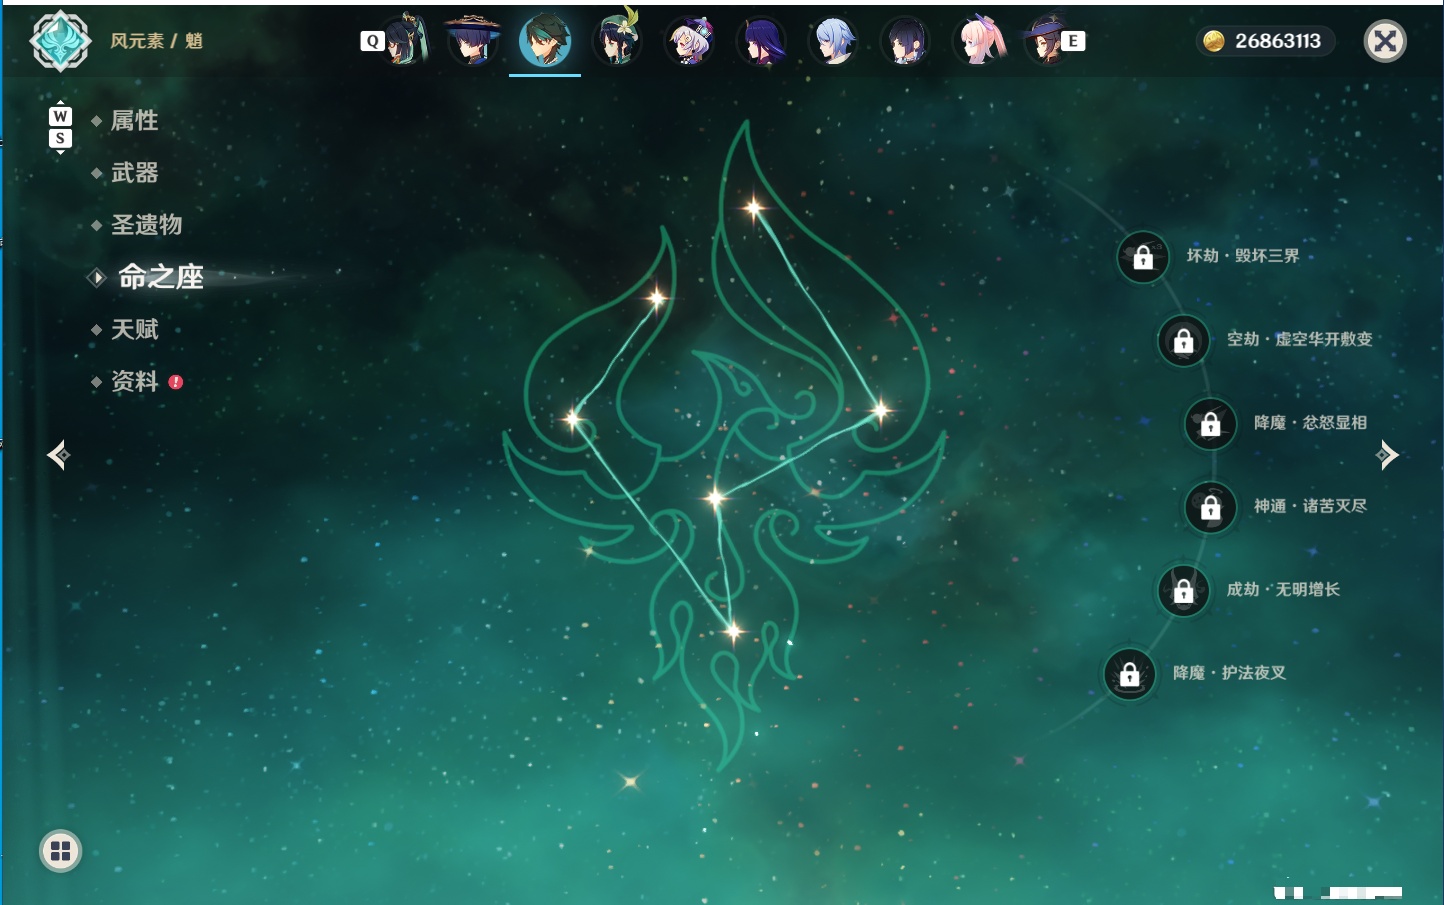1444x905 pixels.
Task: Open the grid menu icon at bottom left
Action: 60,851
